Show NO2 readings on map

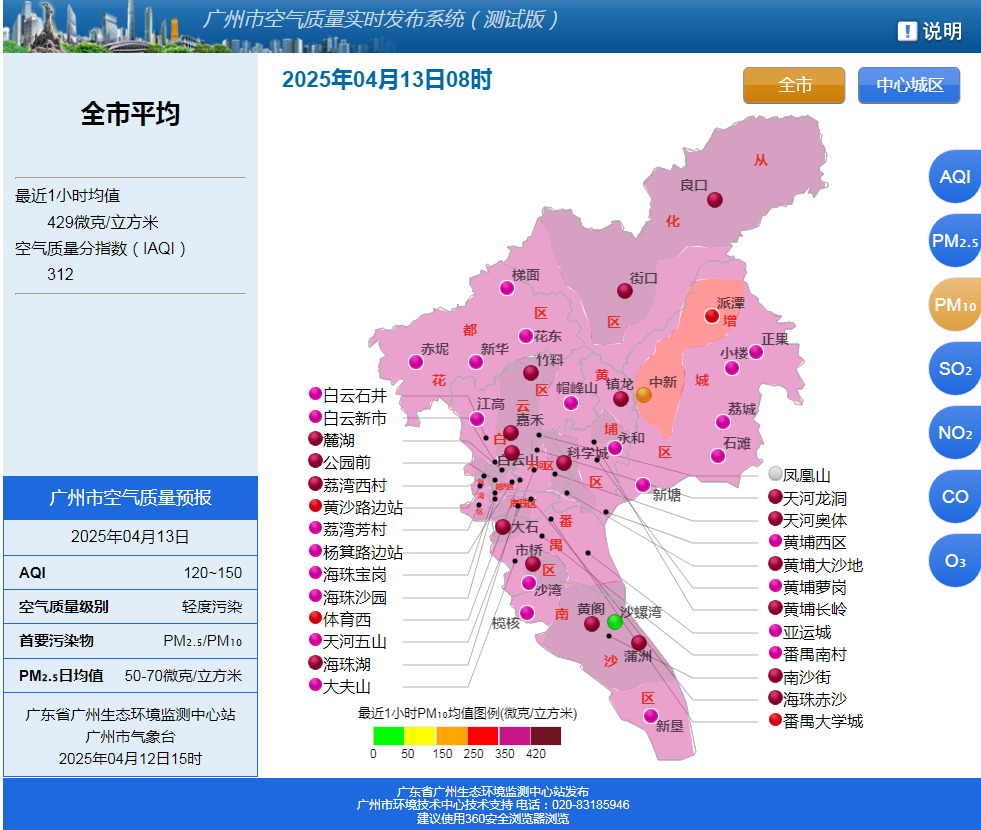pos(955,433)
